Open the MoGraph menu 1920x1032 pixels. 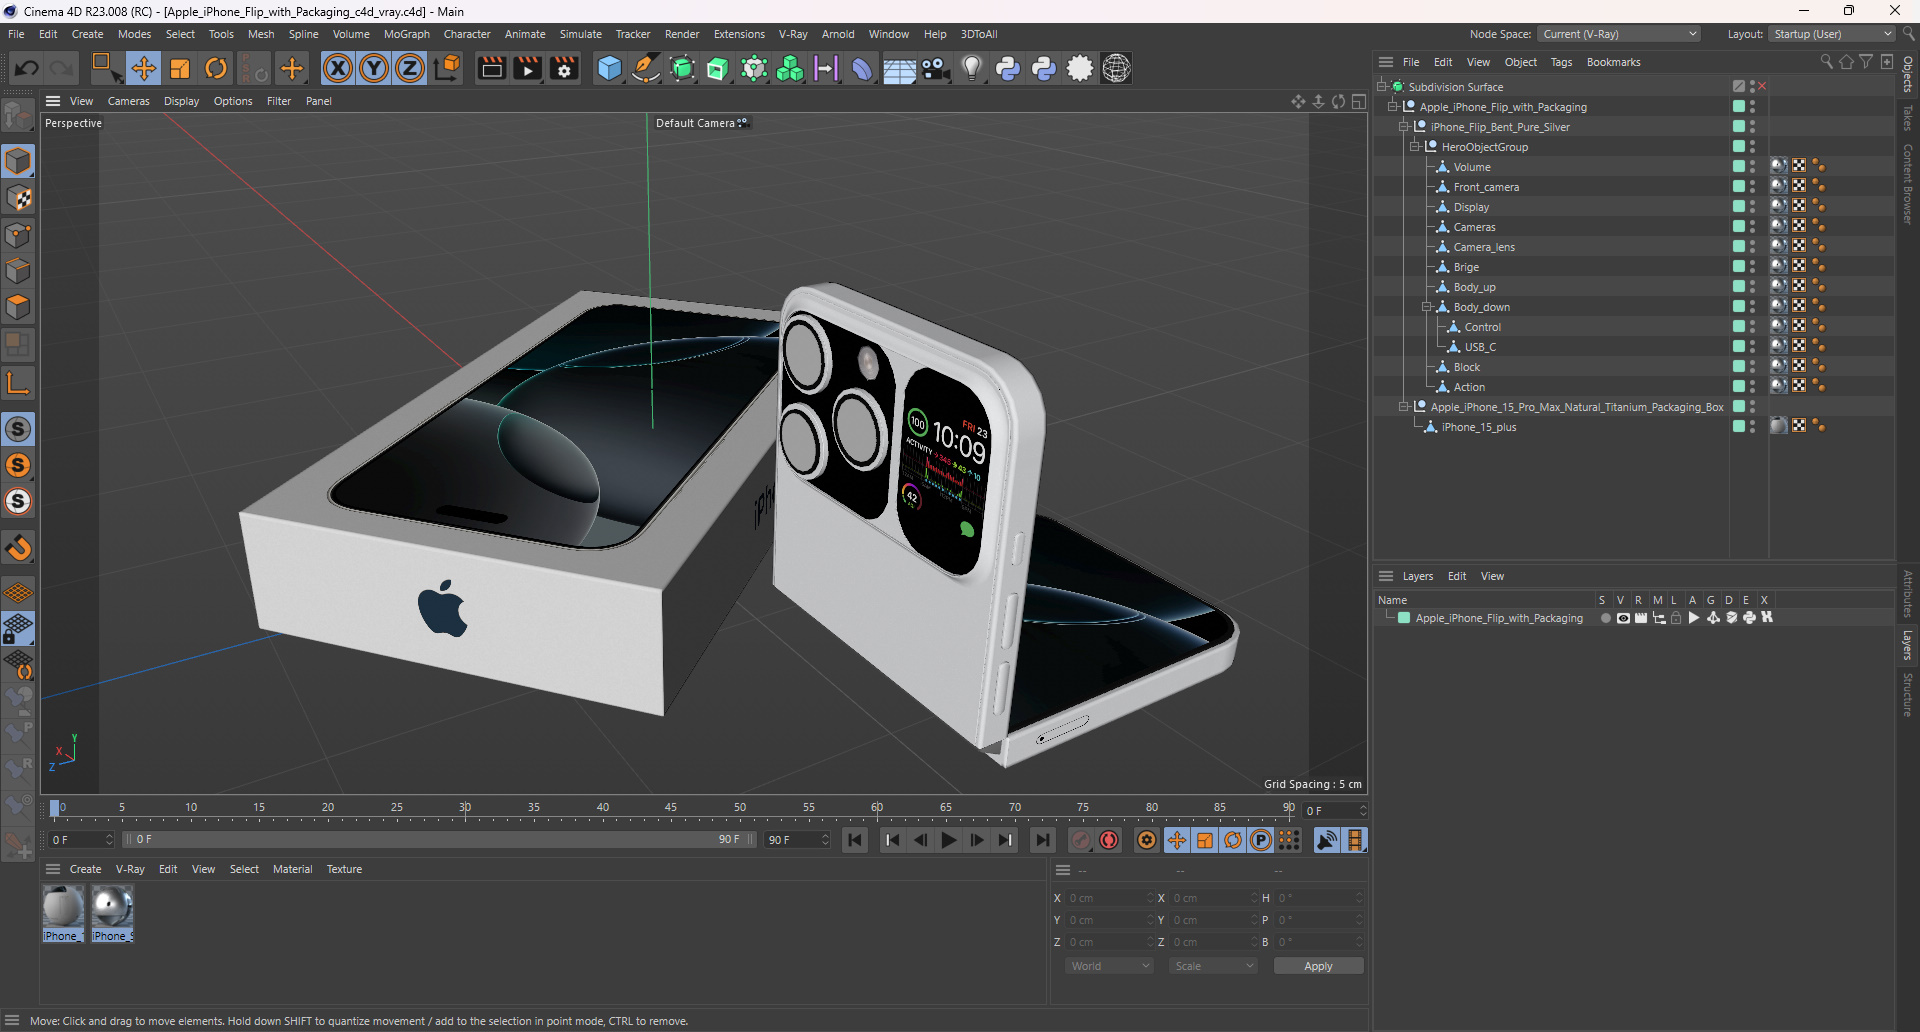click(x=406, y=34)
